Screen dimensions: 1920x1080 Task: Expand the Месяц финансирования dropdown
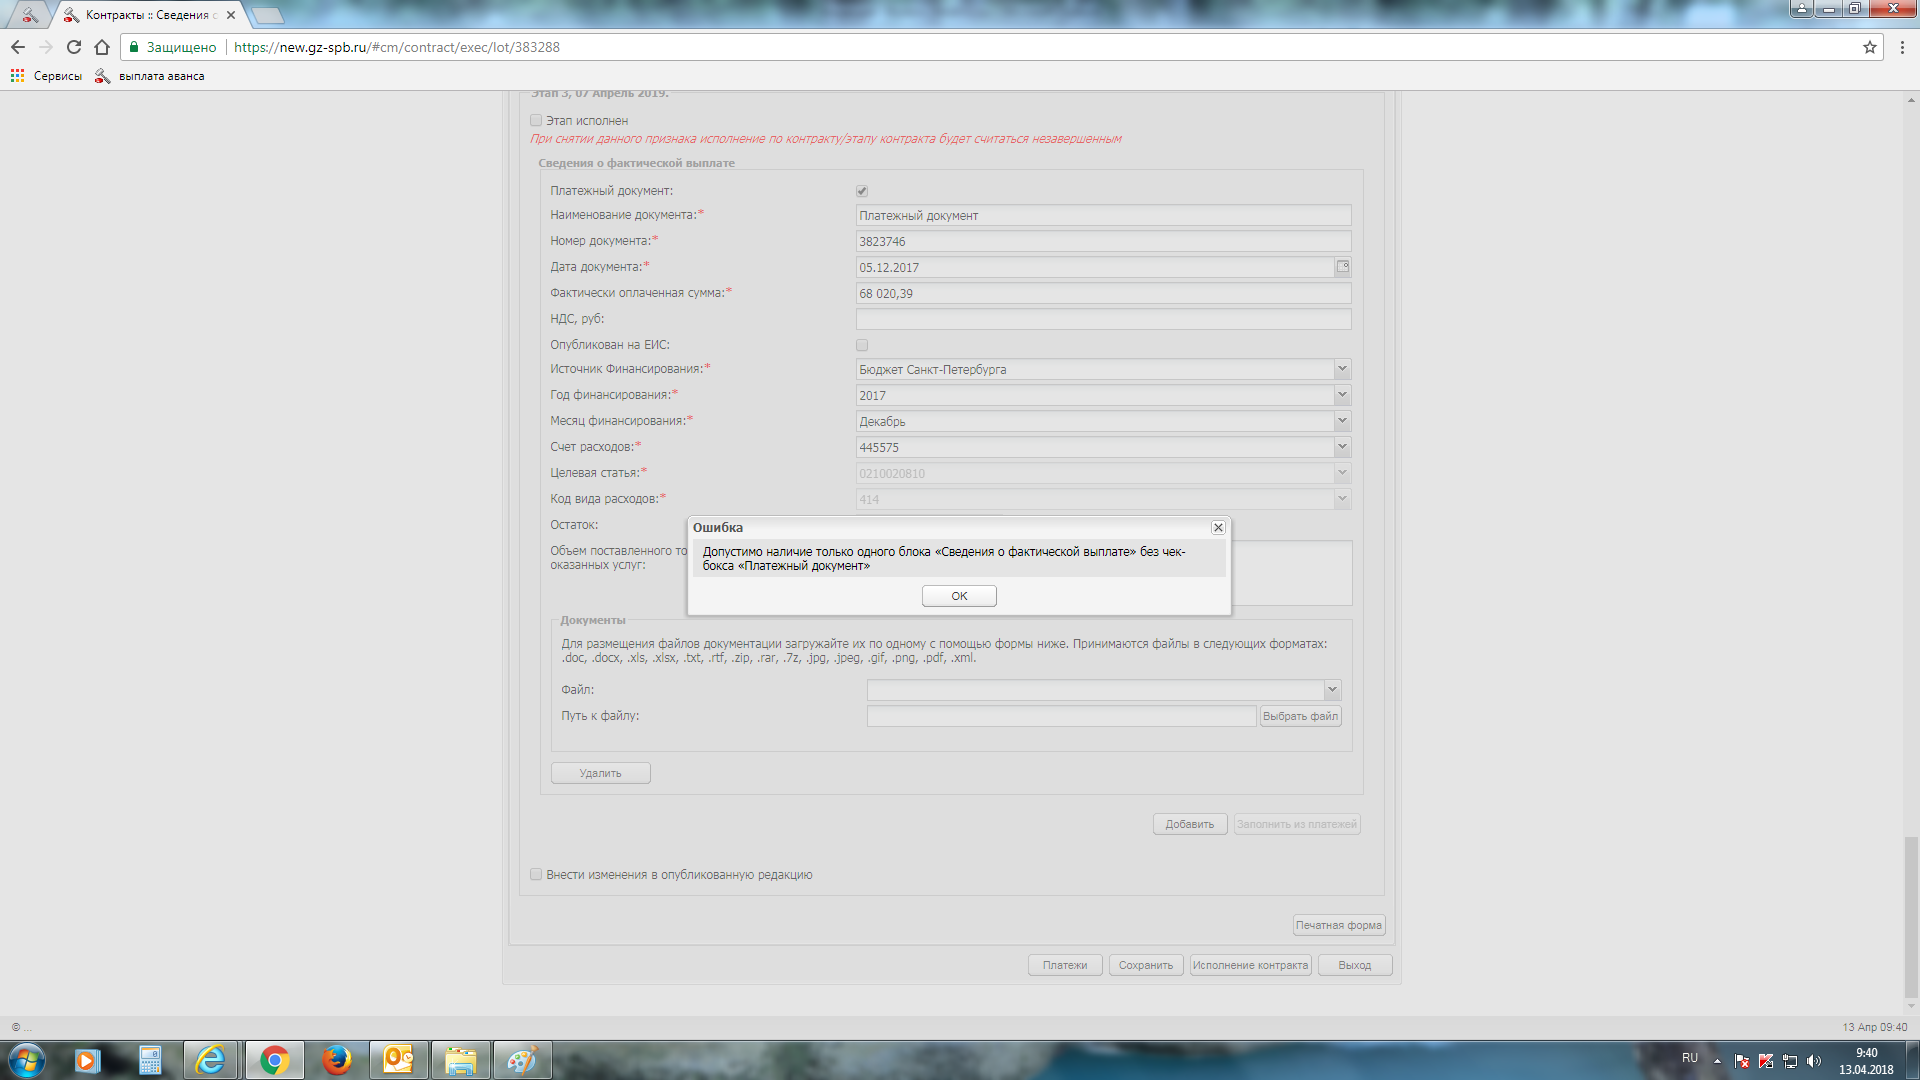[x=1342, y=422]
